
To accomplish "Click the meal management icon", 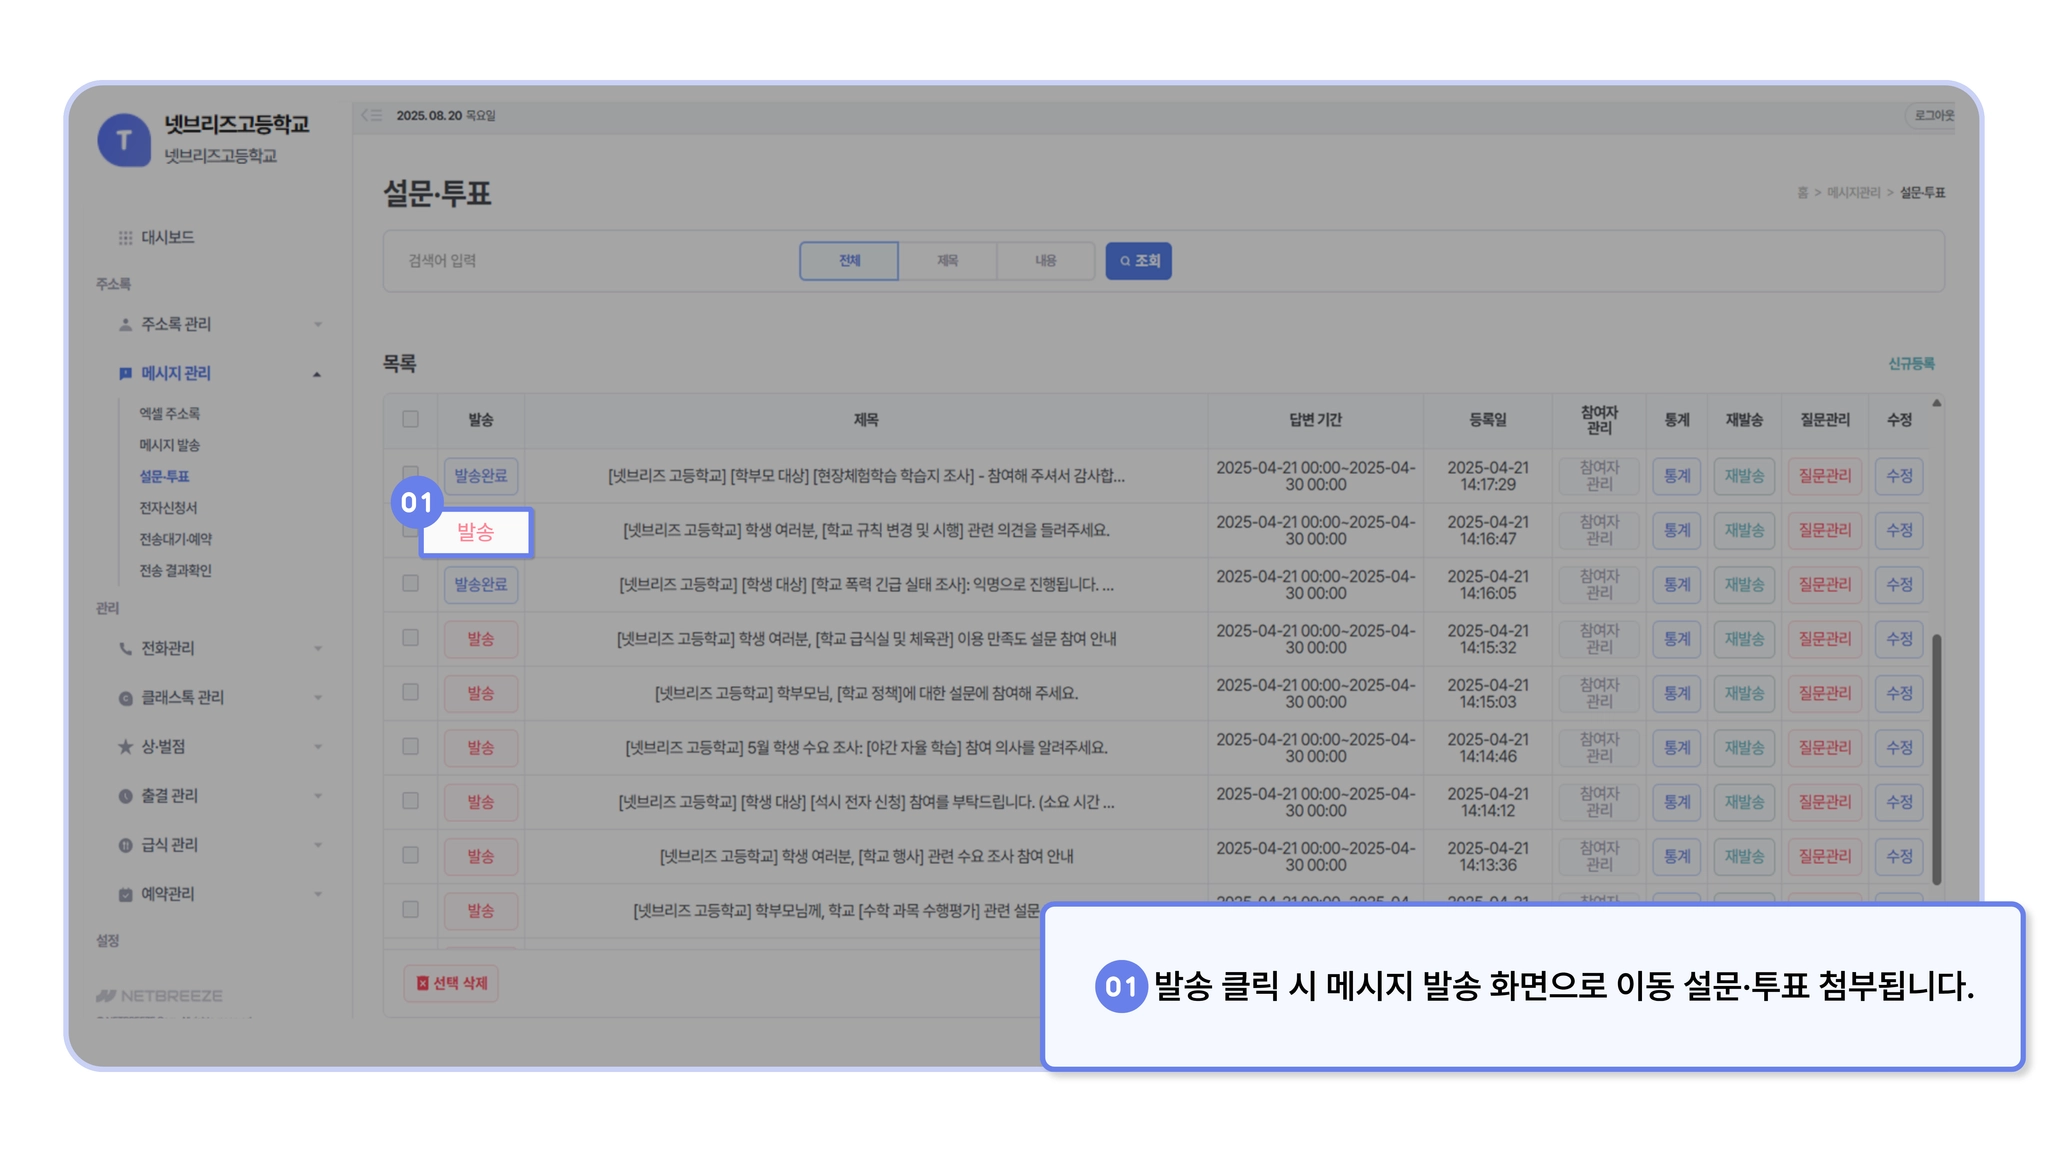I will (x=125, y=846).
